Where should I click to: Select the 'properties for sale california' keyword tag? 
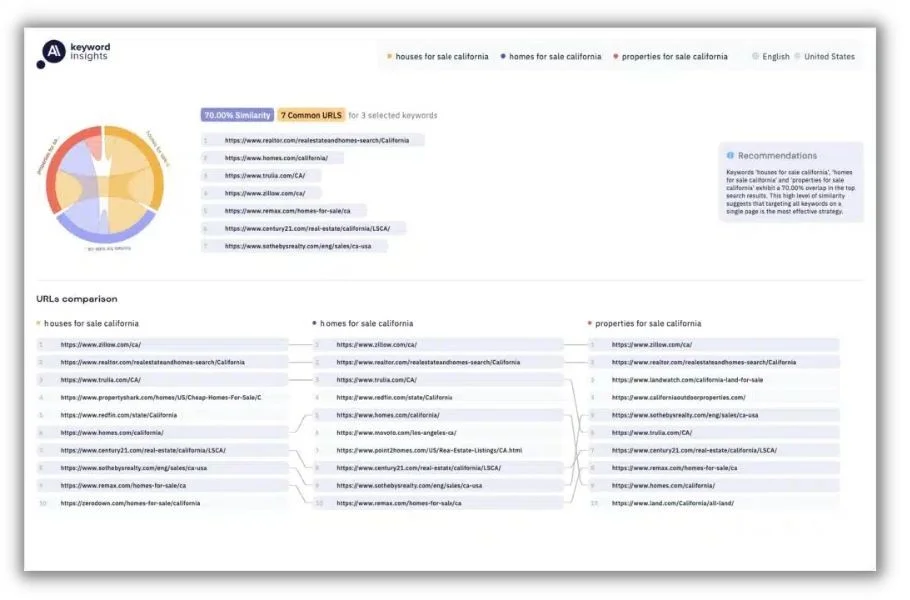(670, 57)
